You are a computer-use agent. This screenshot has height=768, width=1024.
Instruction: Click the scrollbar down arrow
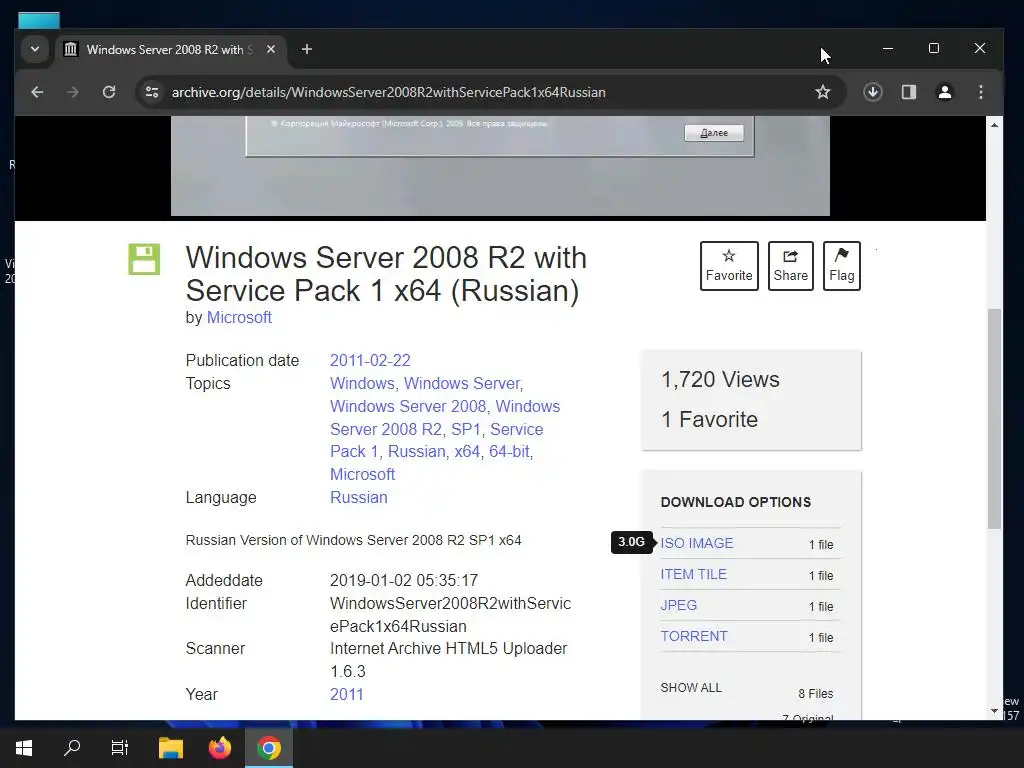994,711
